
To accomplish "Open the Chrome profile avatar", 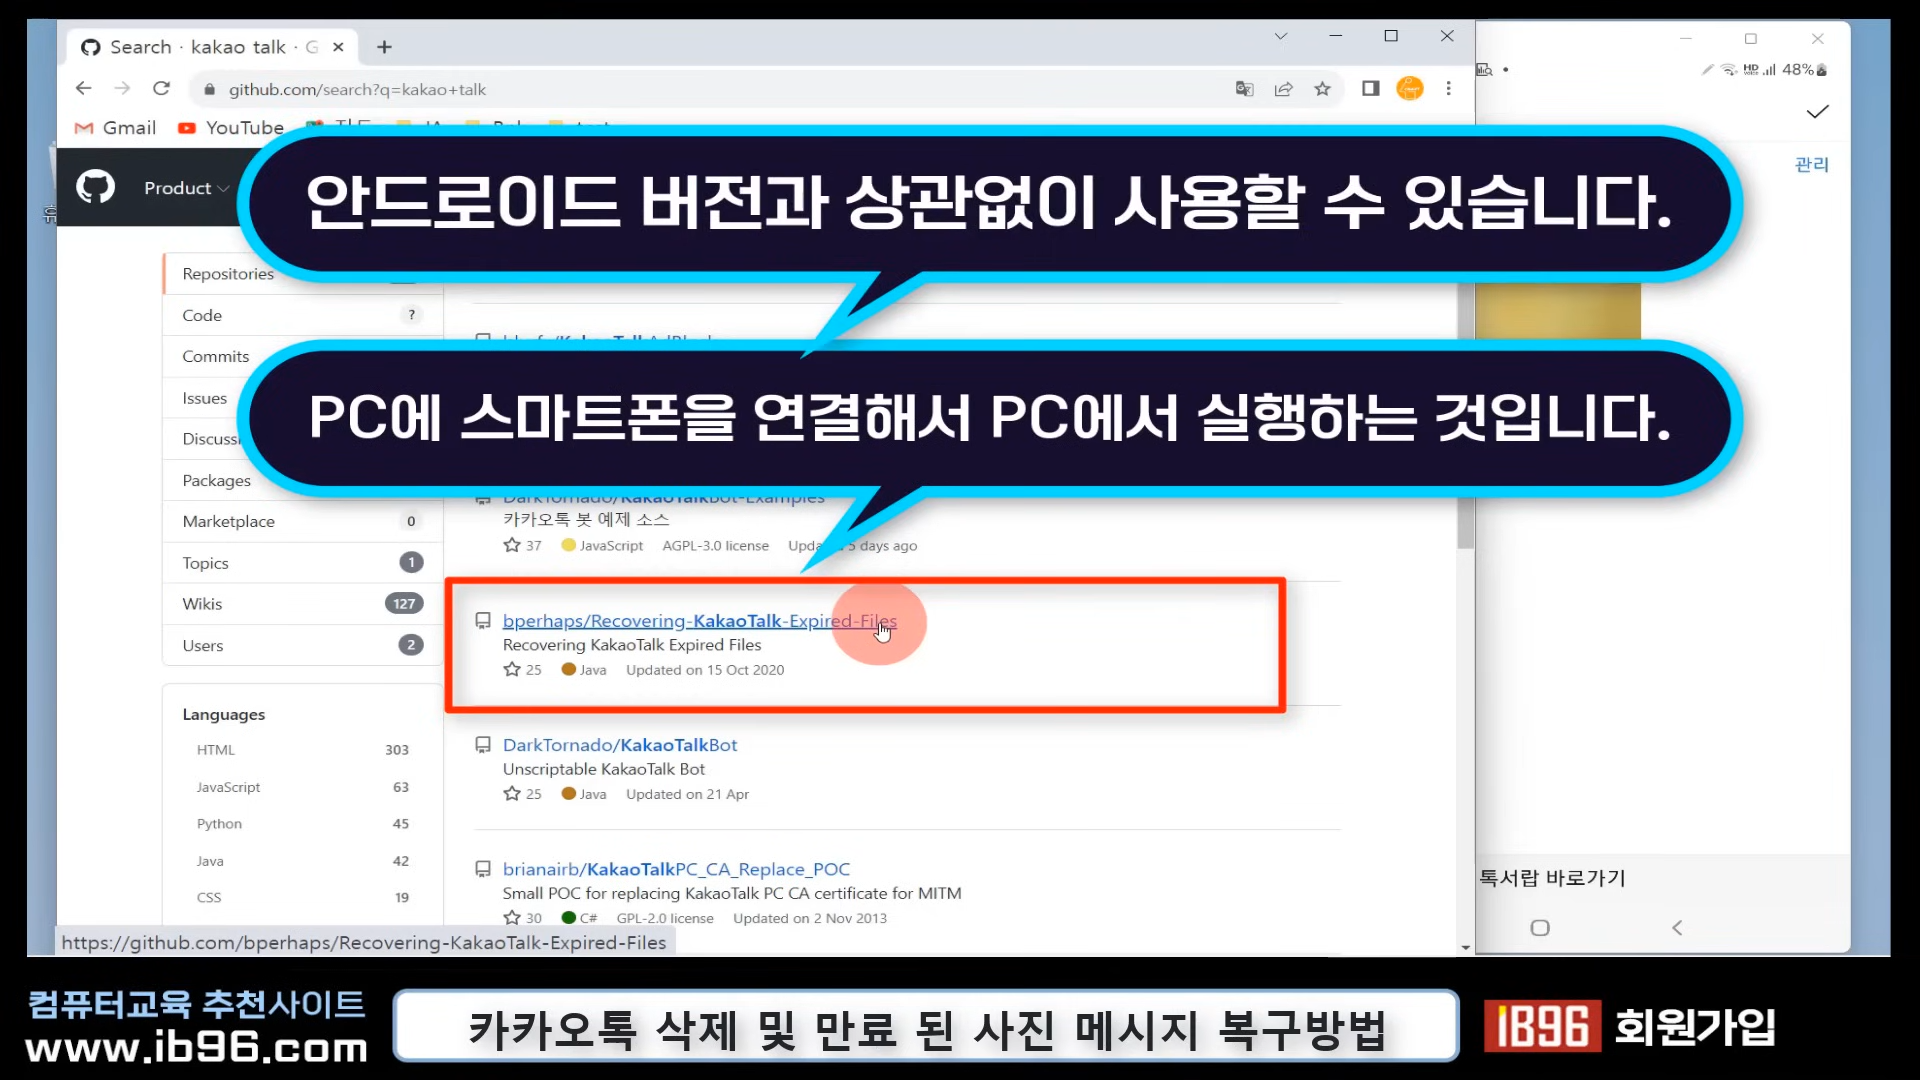I will coord(1409,89).
